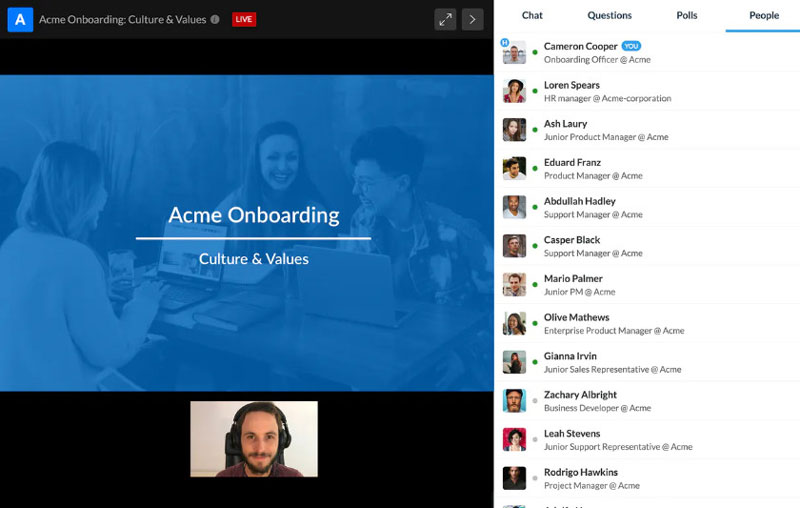Expand the video to fullscreen

point(445,19)
